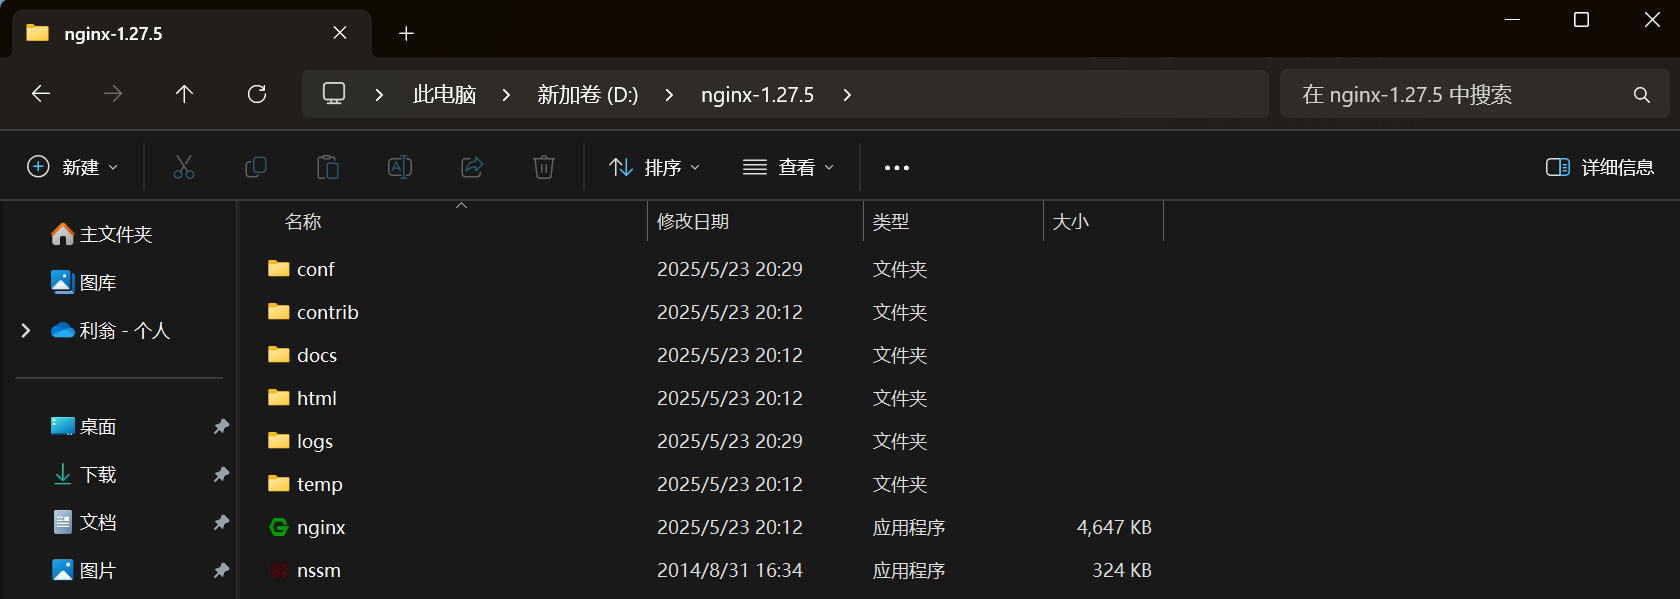Refresh the current folder view
Viewport: 1680px width, 599px height.
(x=257, y=94)
